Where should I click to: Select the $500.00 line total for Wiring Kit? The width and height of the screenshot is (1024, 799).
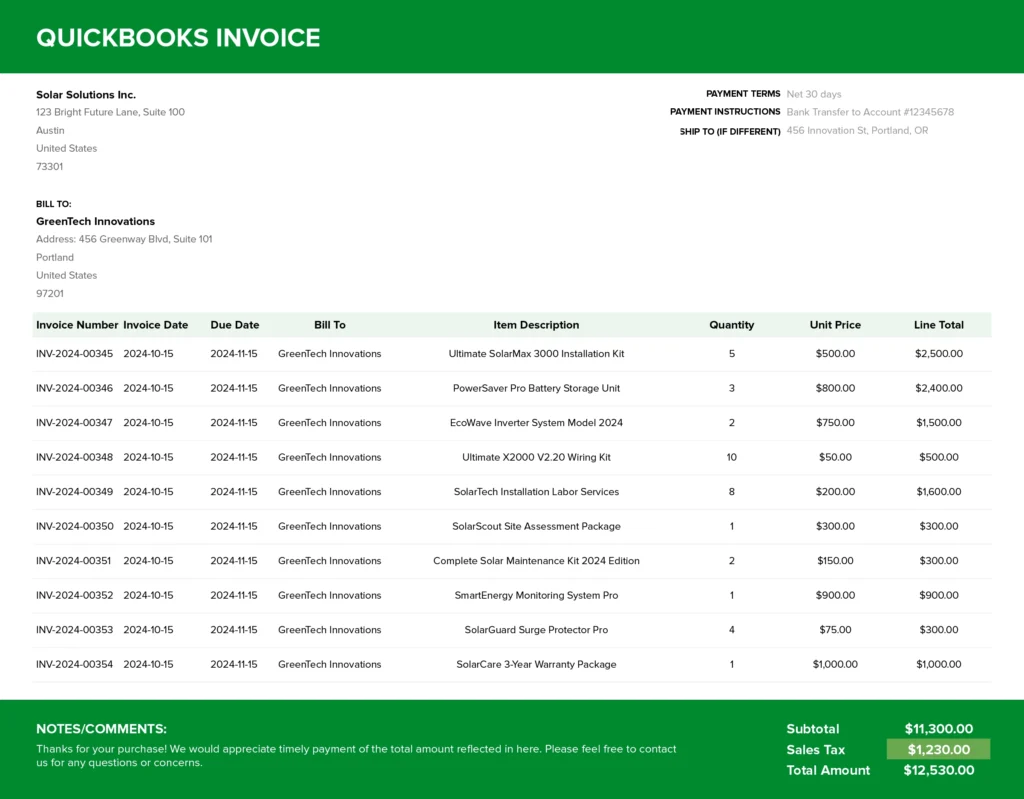[x=938, y=457]
